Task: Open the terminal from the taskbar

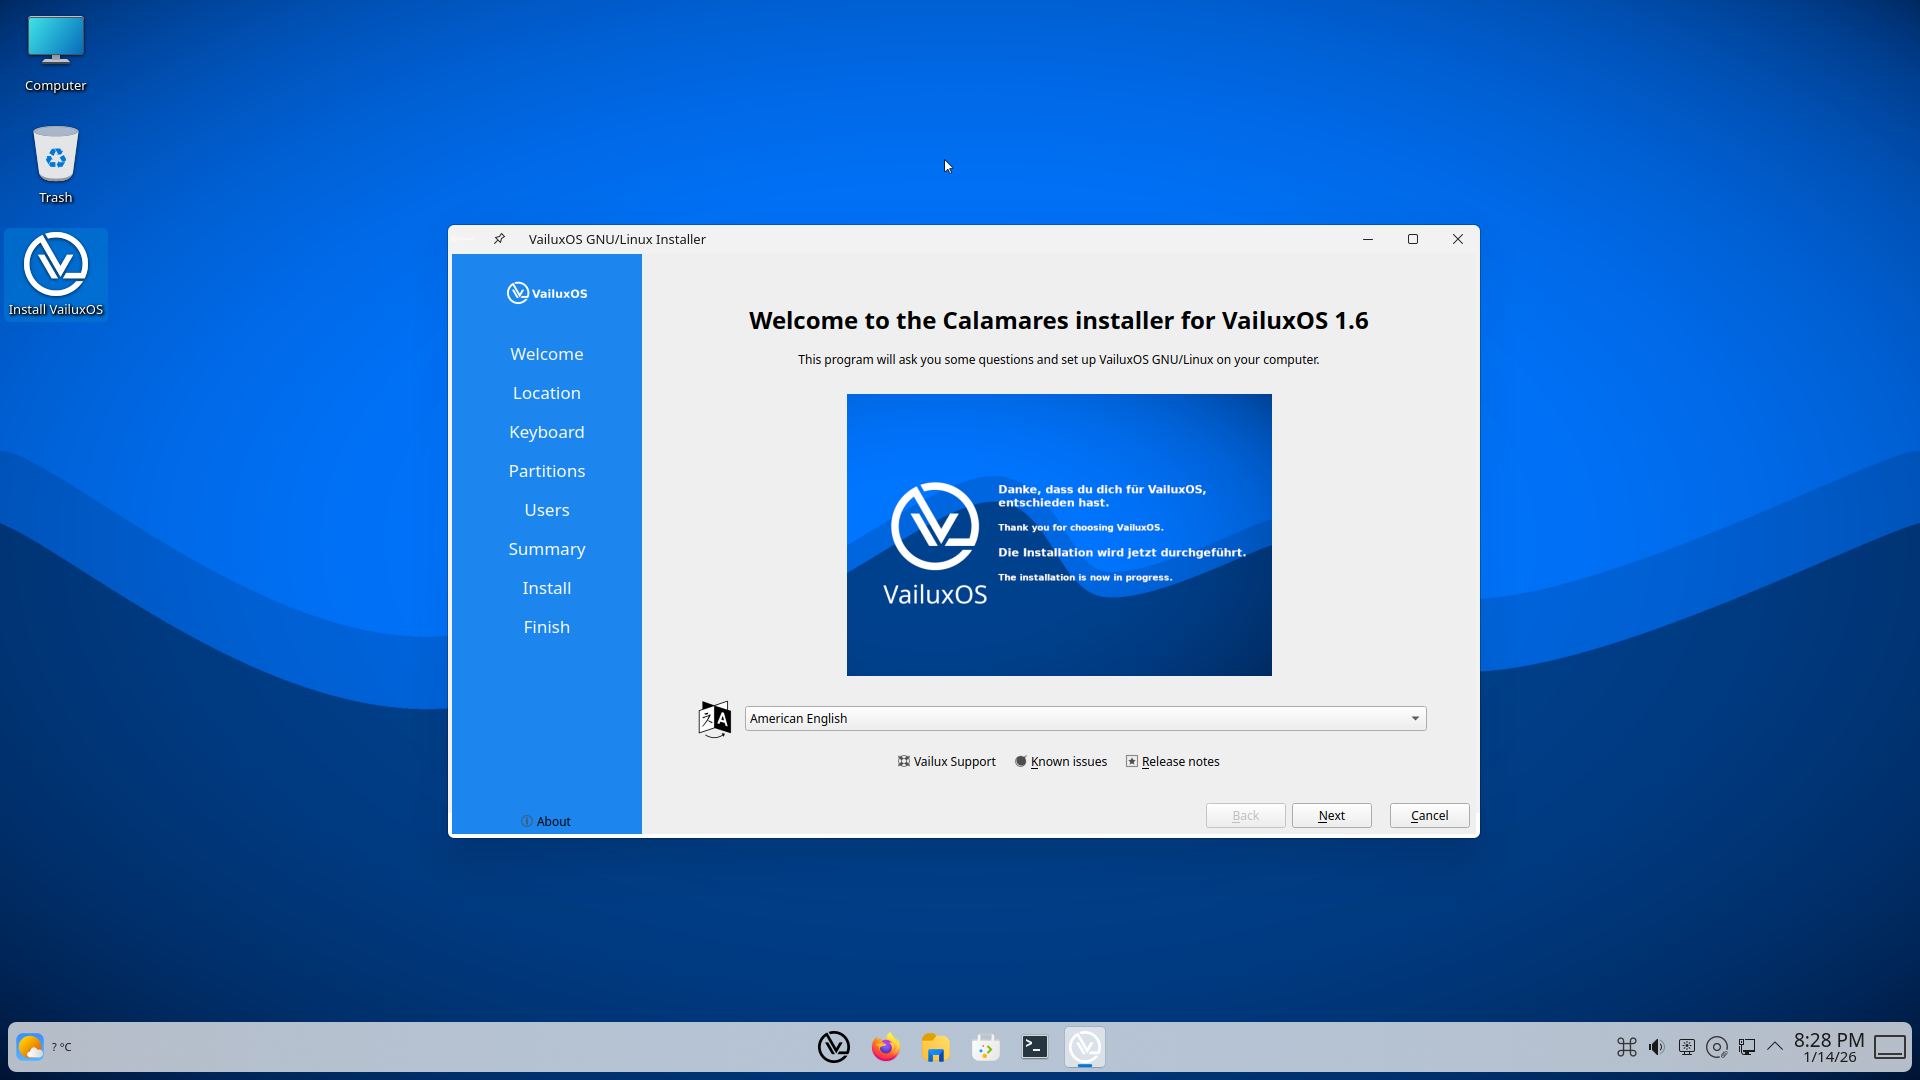Action: click(x=1035, y=1047)
